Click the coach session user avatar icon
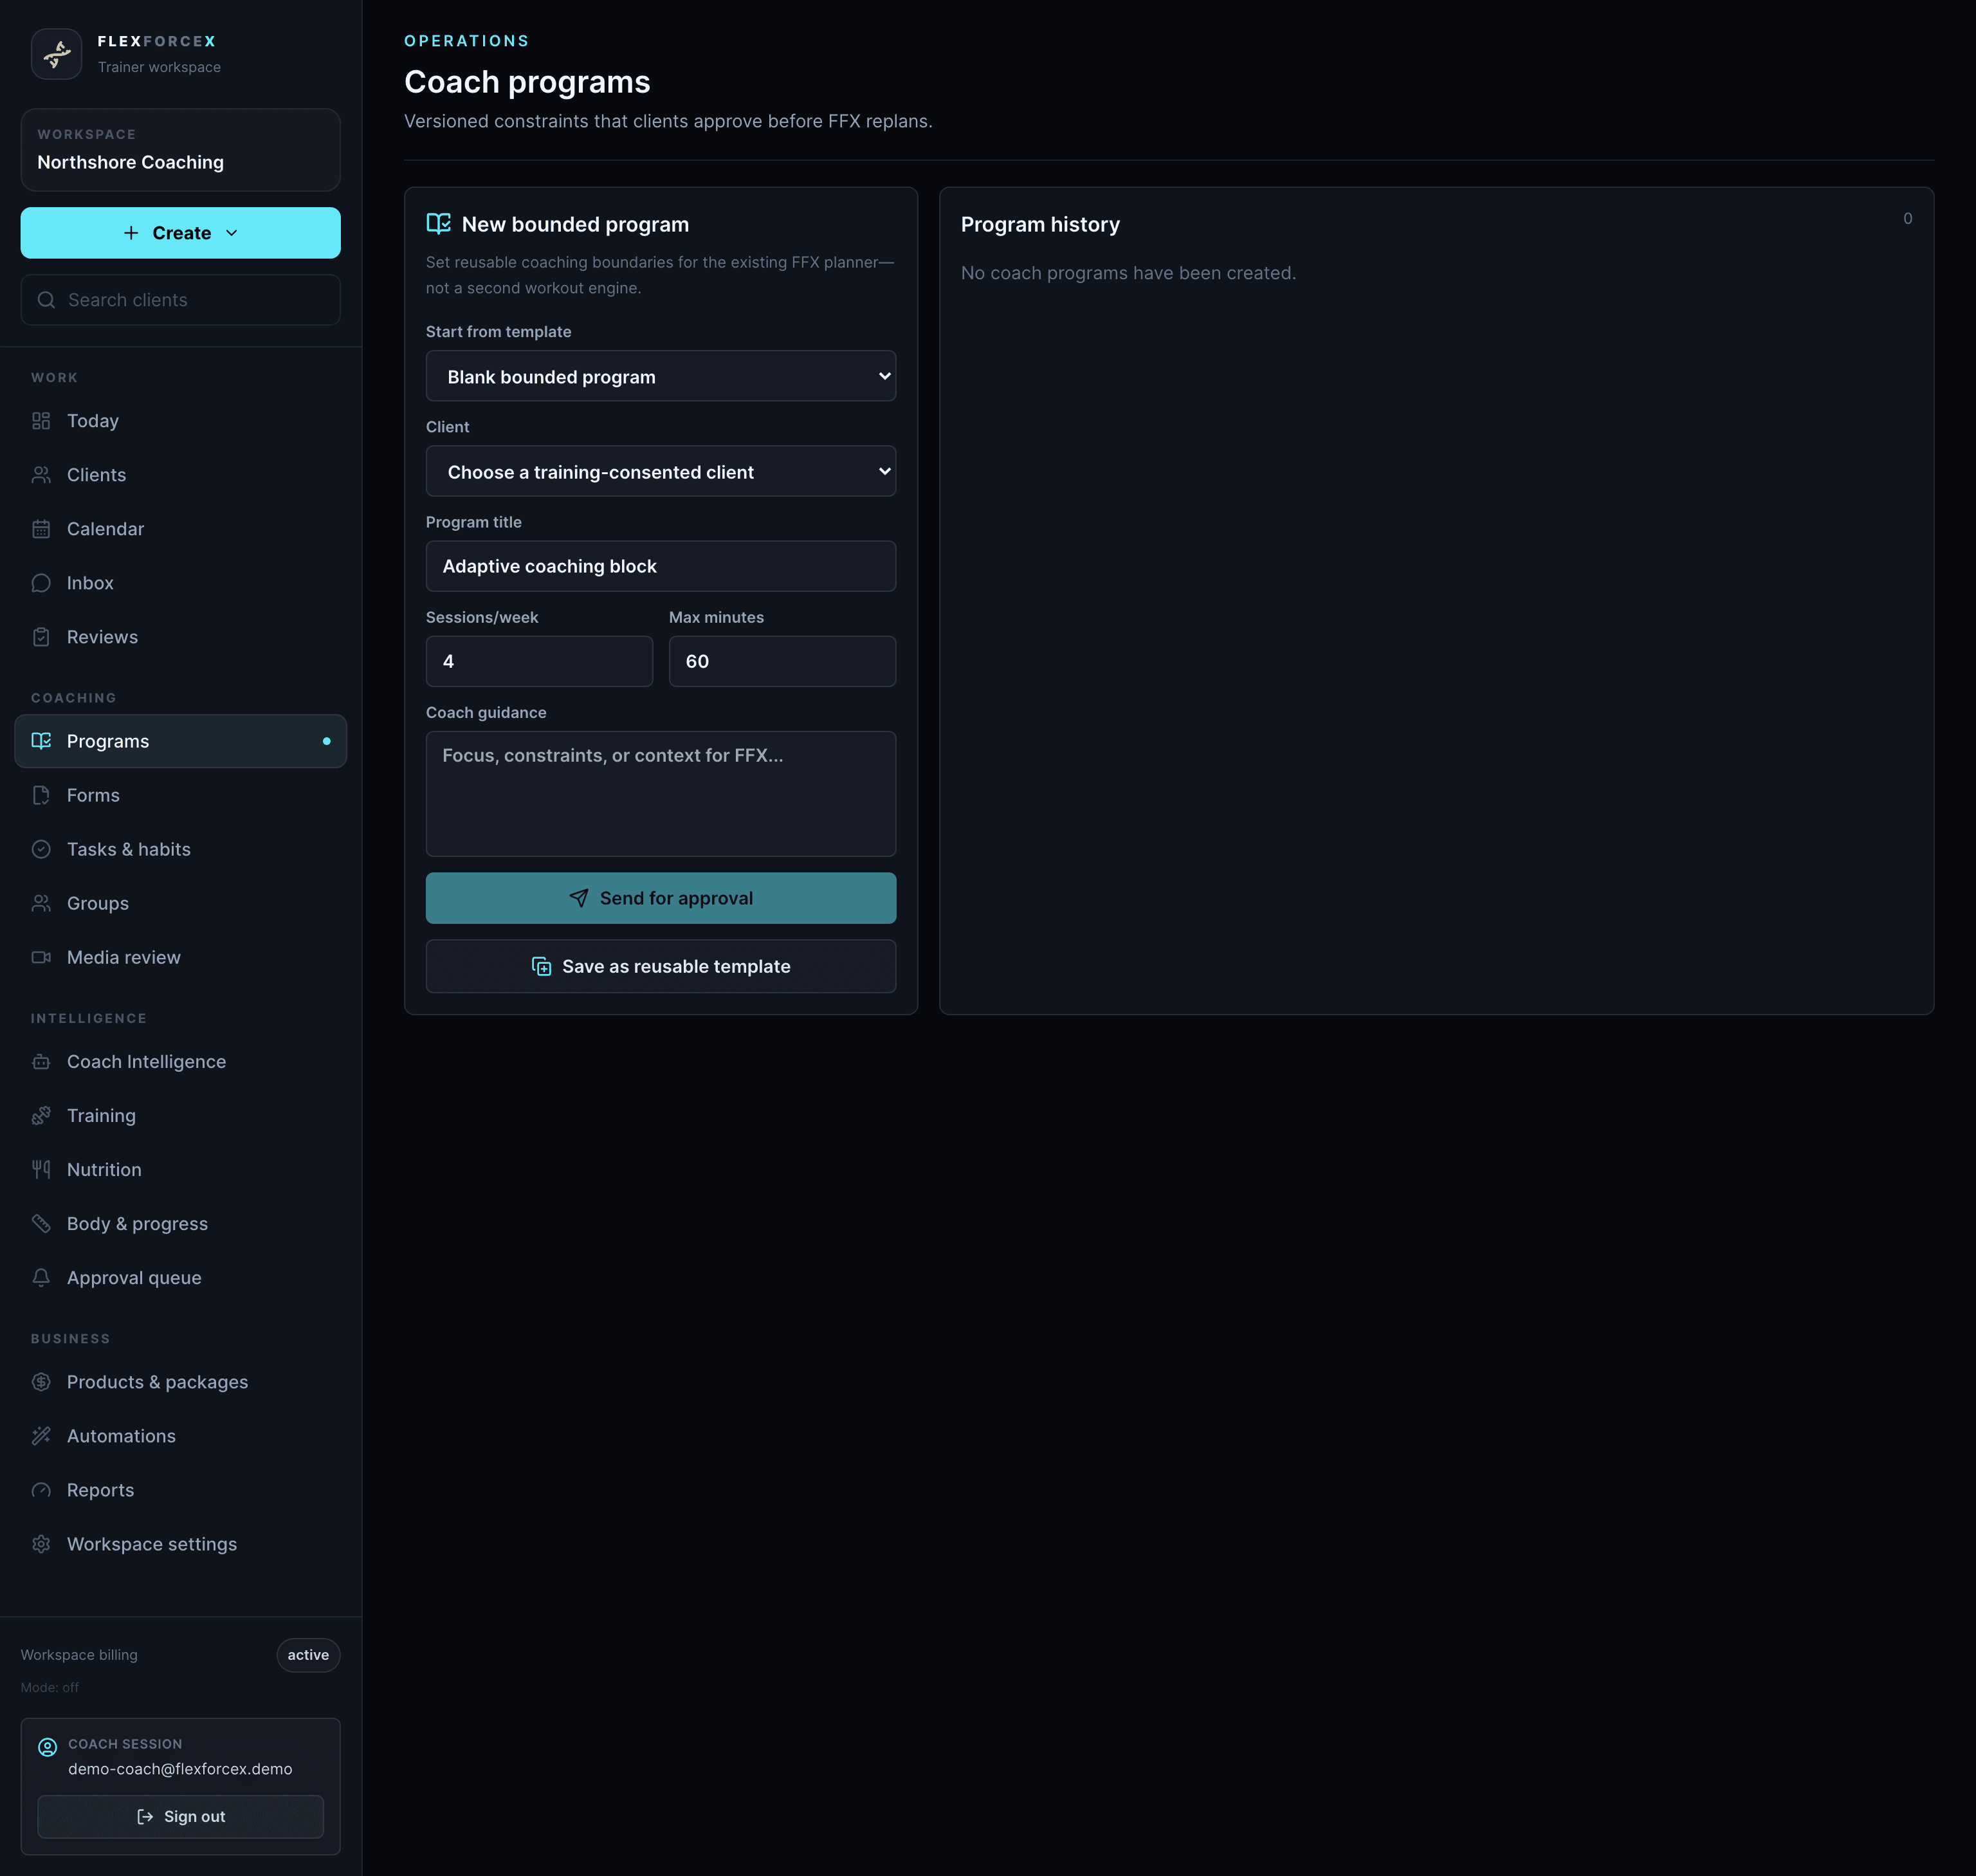Image resolution: width=1976 pixels, height=1876 pixels. pos(48,1747)
